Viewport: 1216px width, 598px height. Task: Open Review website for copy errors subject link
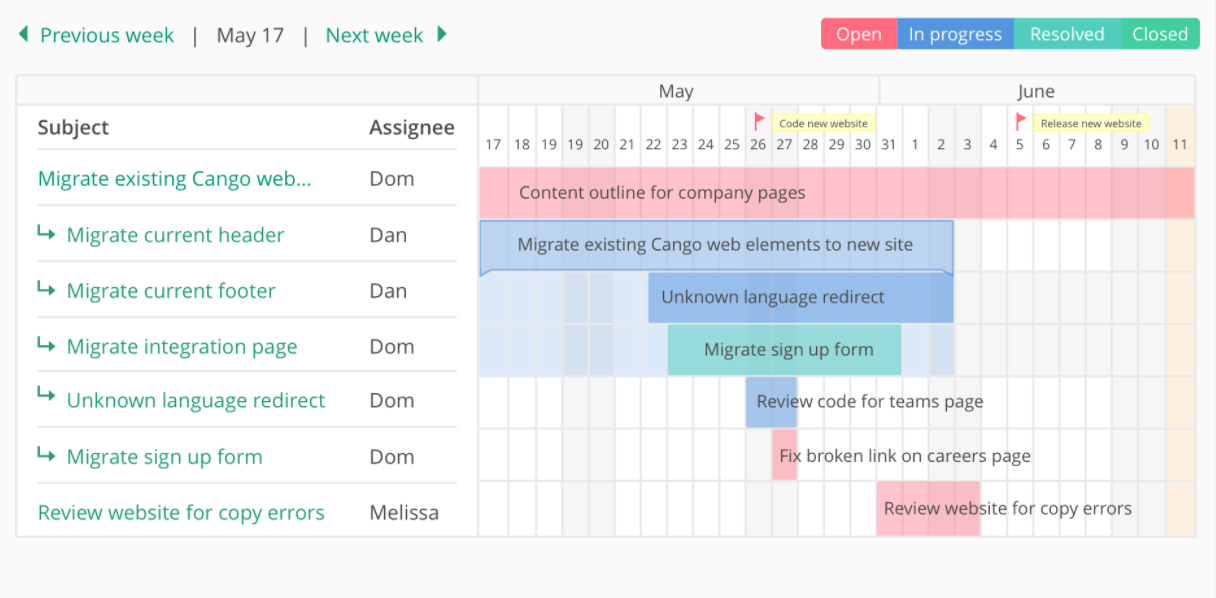pos(181,513)
